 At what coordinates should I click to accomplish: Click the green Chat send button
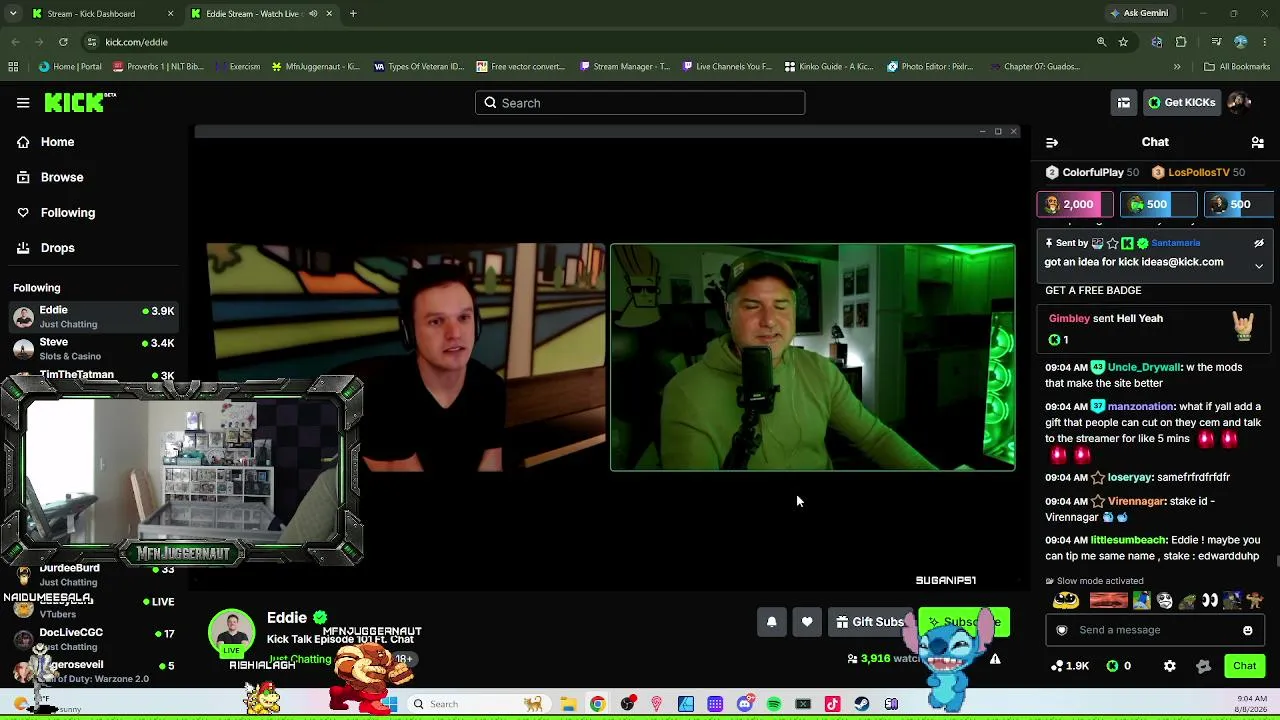pos(1245,666)
